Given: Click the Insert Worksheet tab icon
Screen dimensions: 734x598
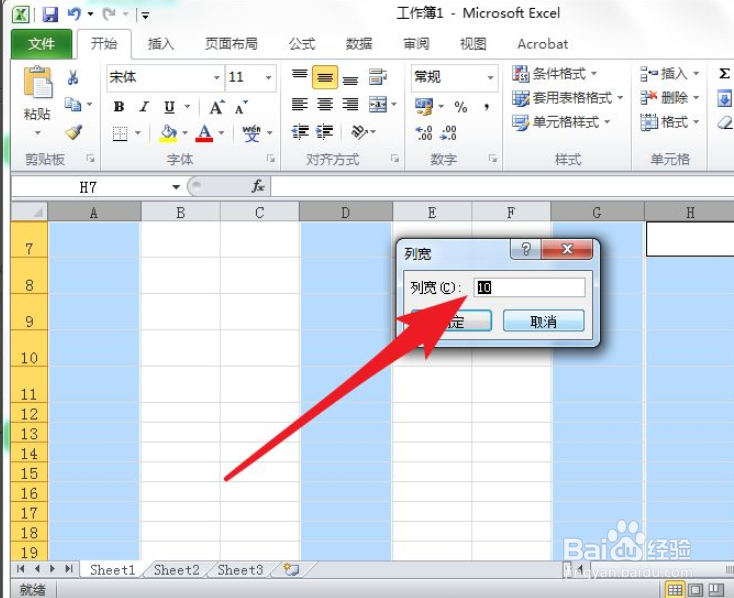Looking at the screenshot, I should click(x=291, y=569).
